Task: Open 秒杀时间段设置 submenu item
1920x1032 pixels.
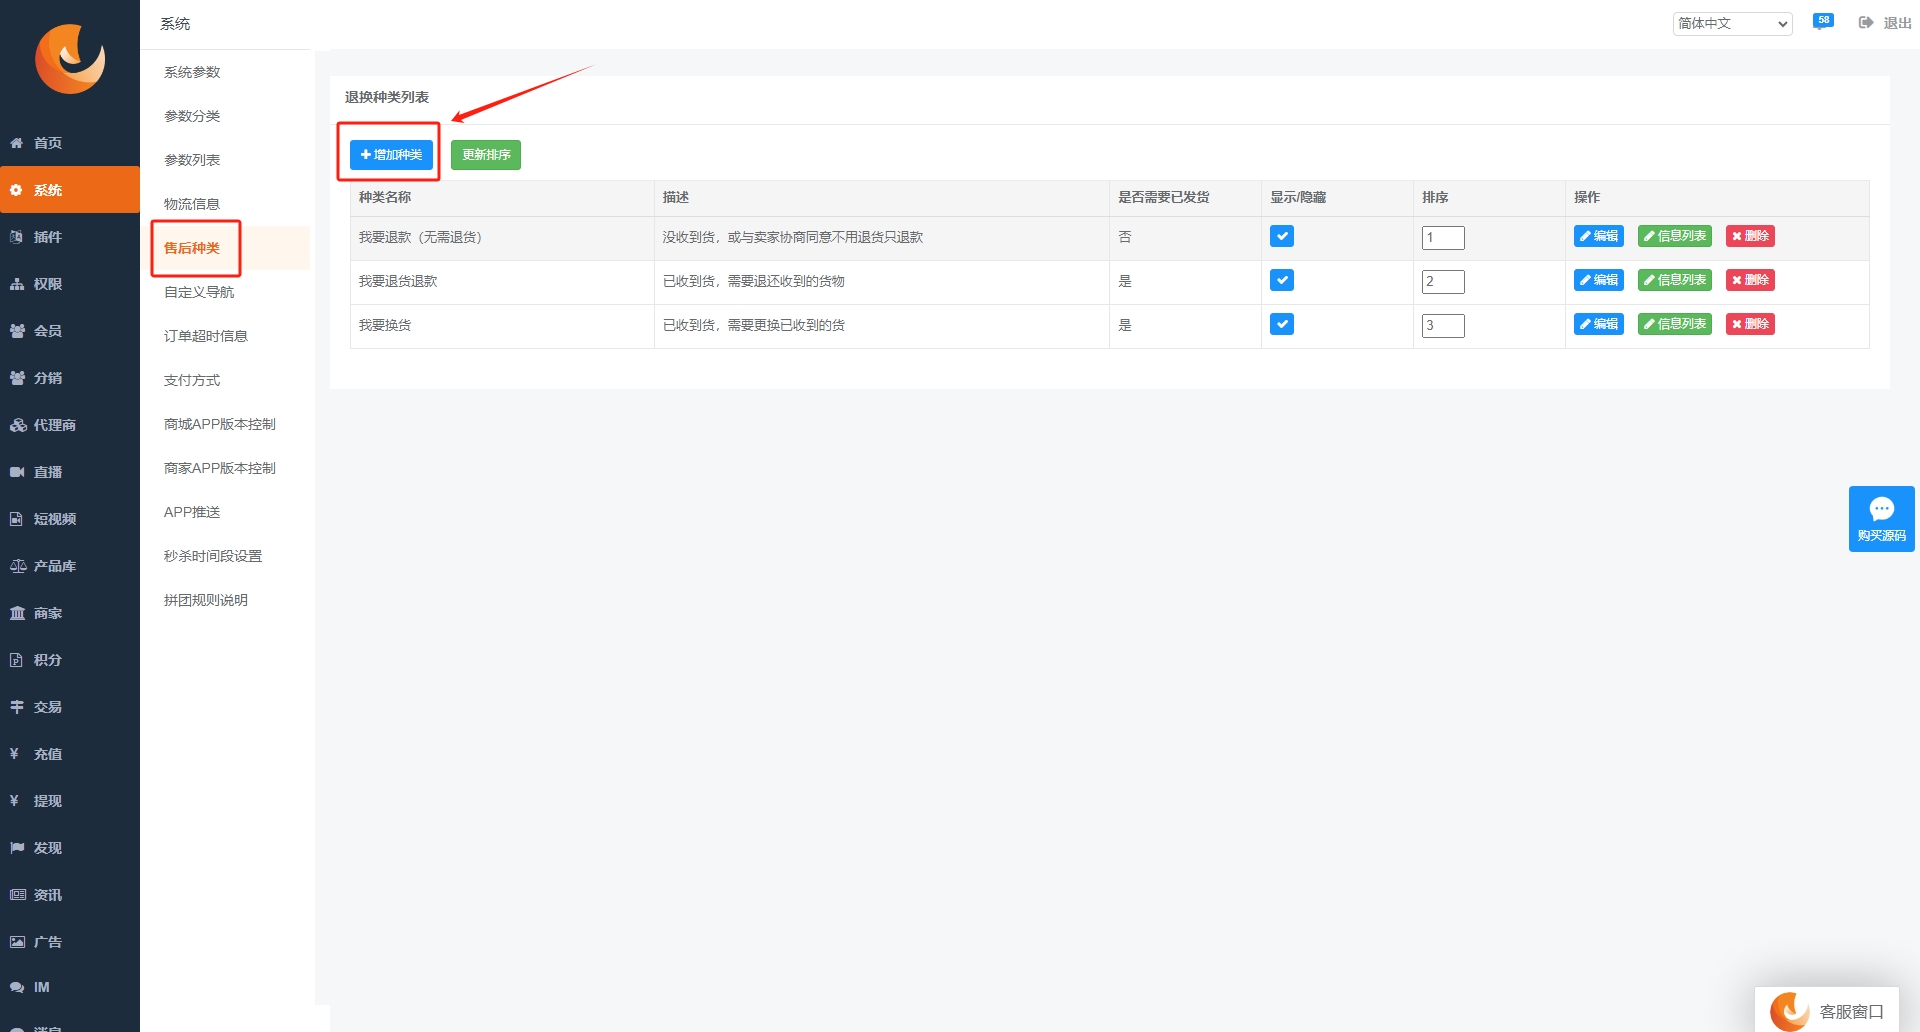Action: click(213, 556)
